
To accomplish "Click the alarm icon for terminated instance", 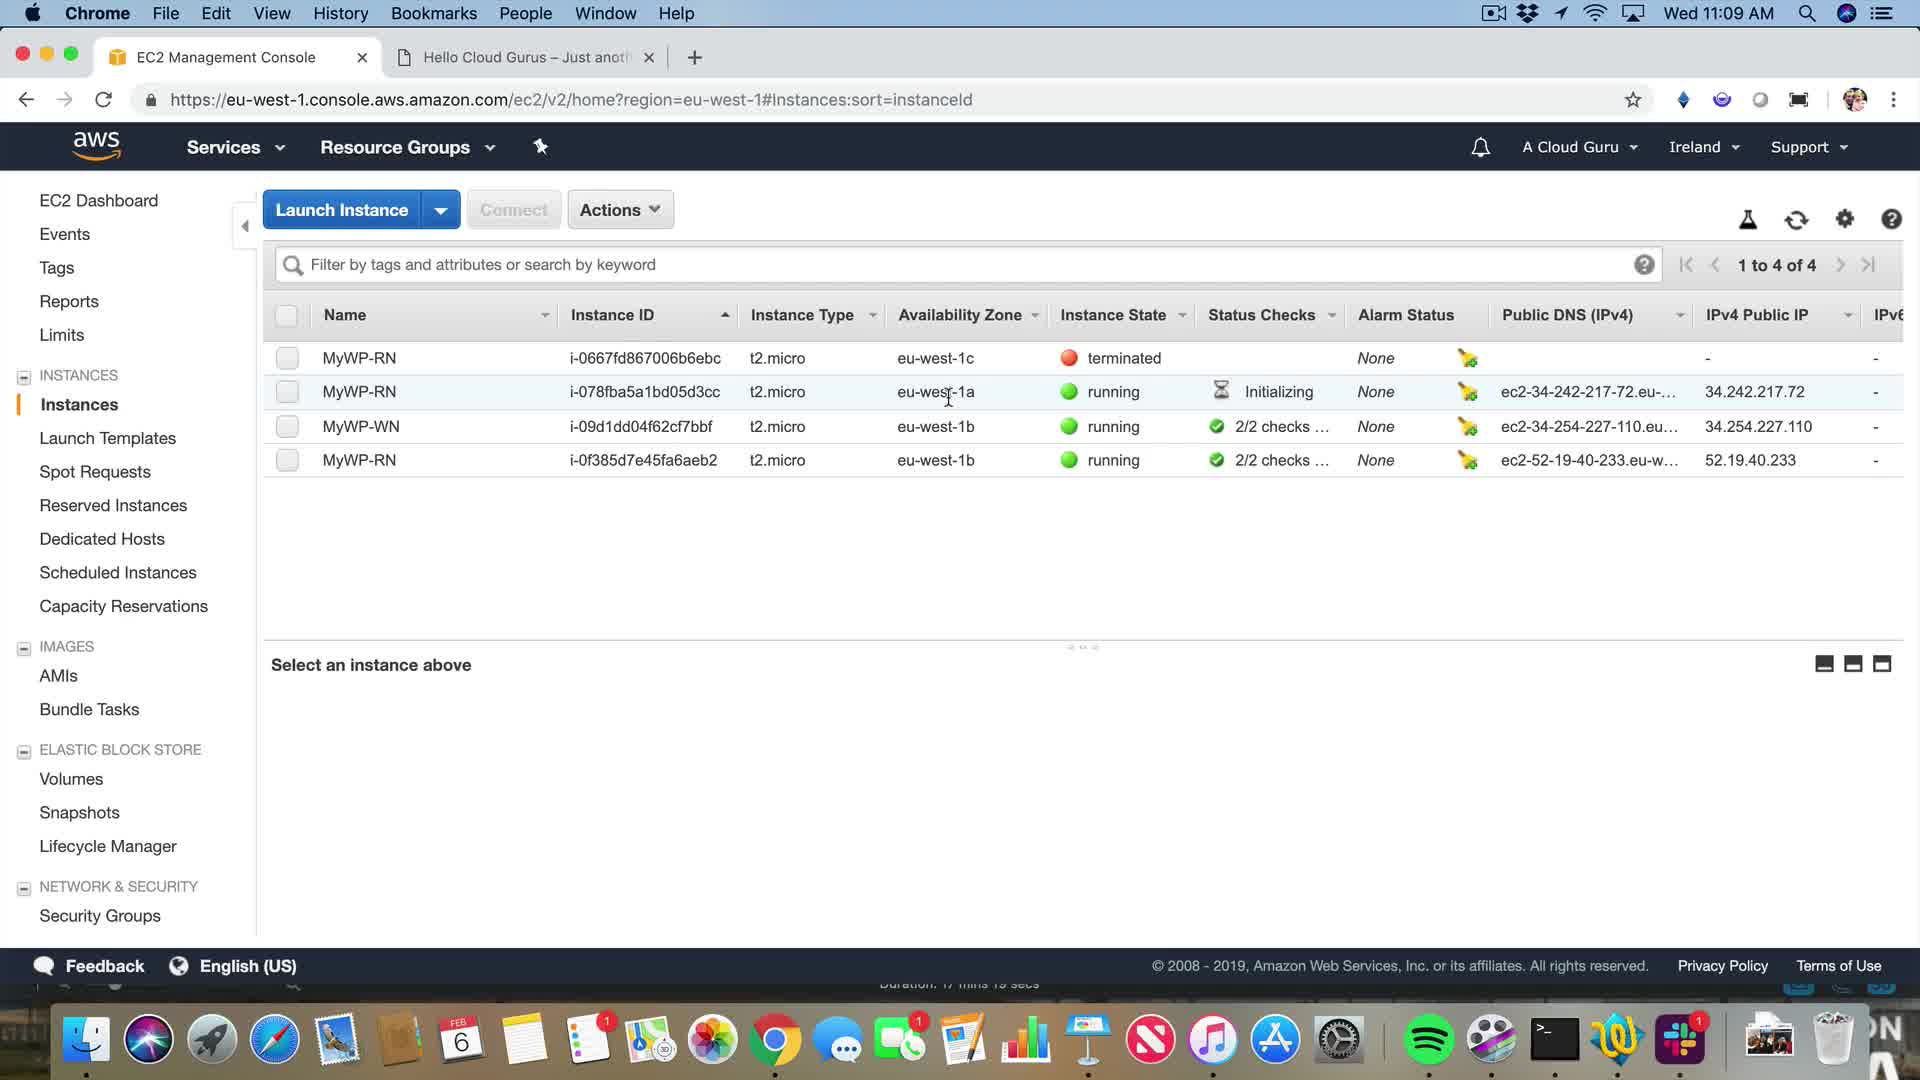I will [x=1467, y=358].
